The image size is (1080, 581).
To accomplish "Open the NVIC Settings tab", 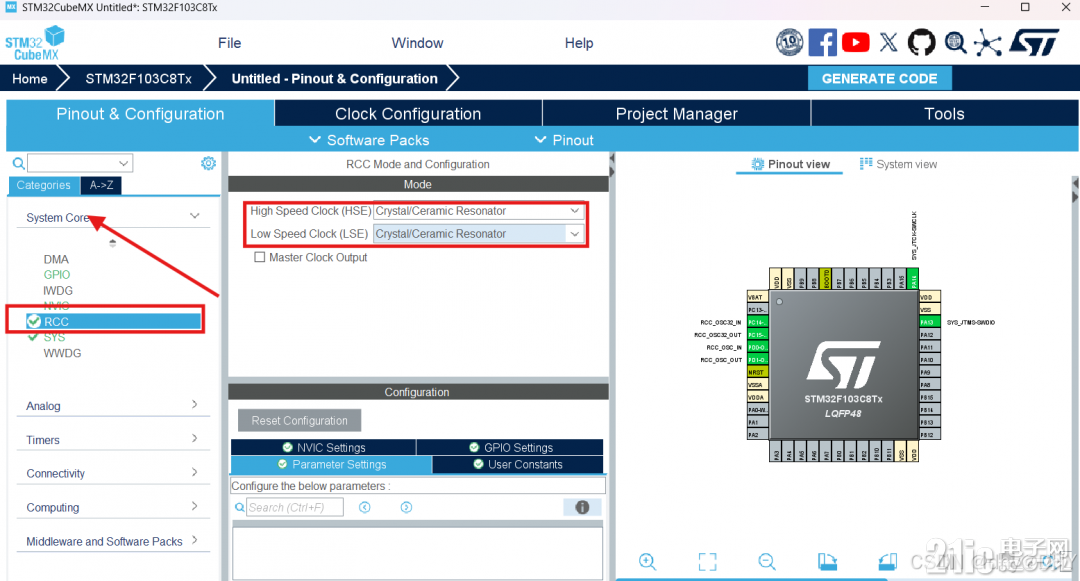I will [324, 447].
